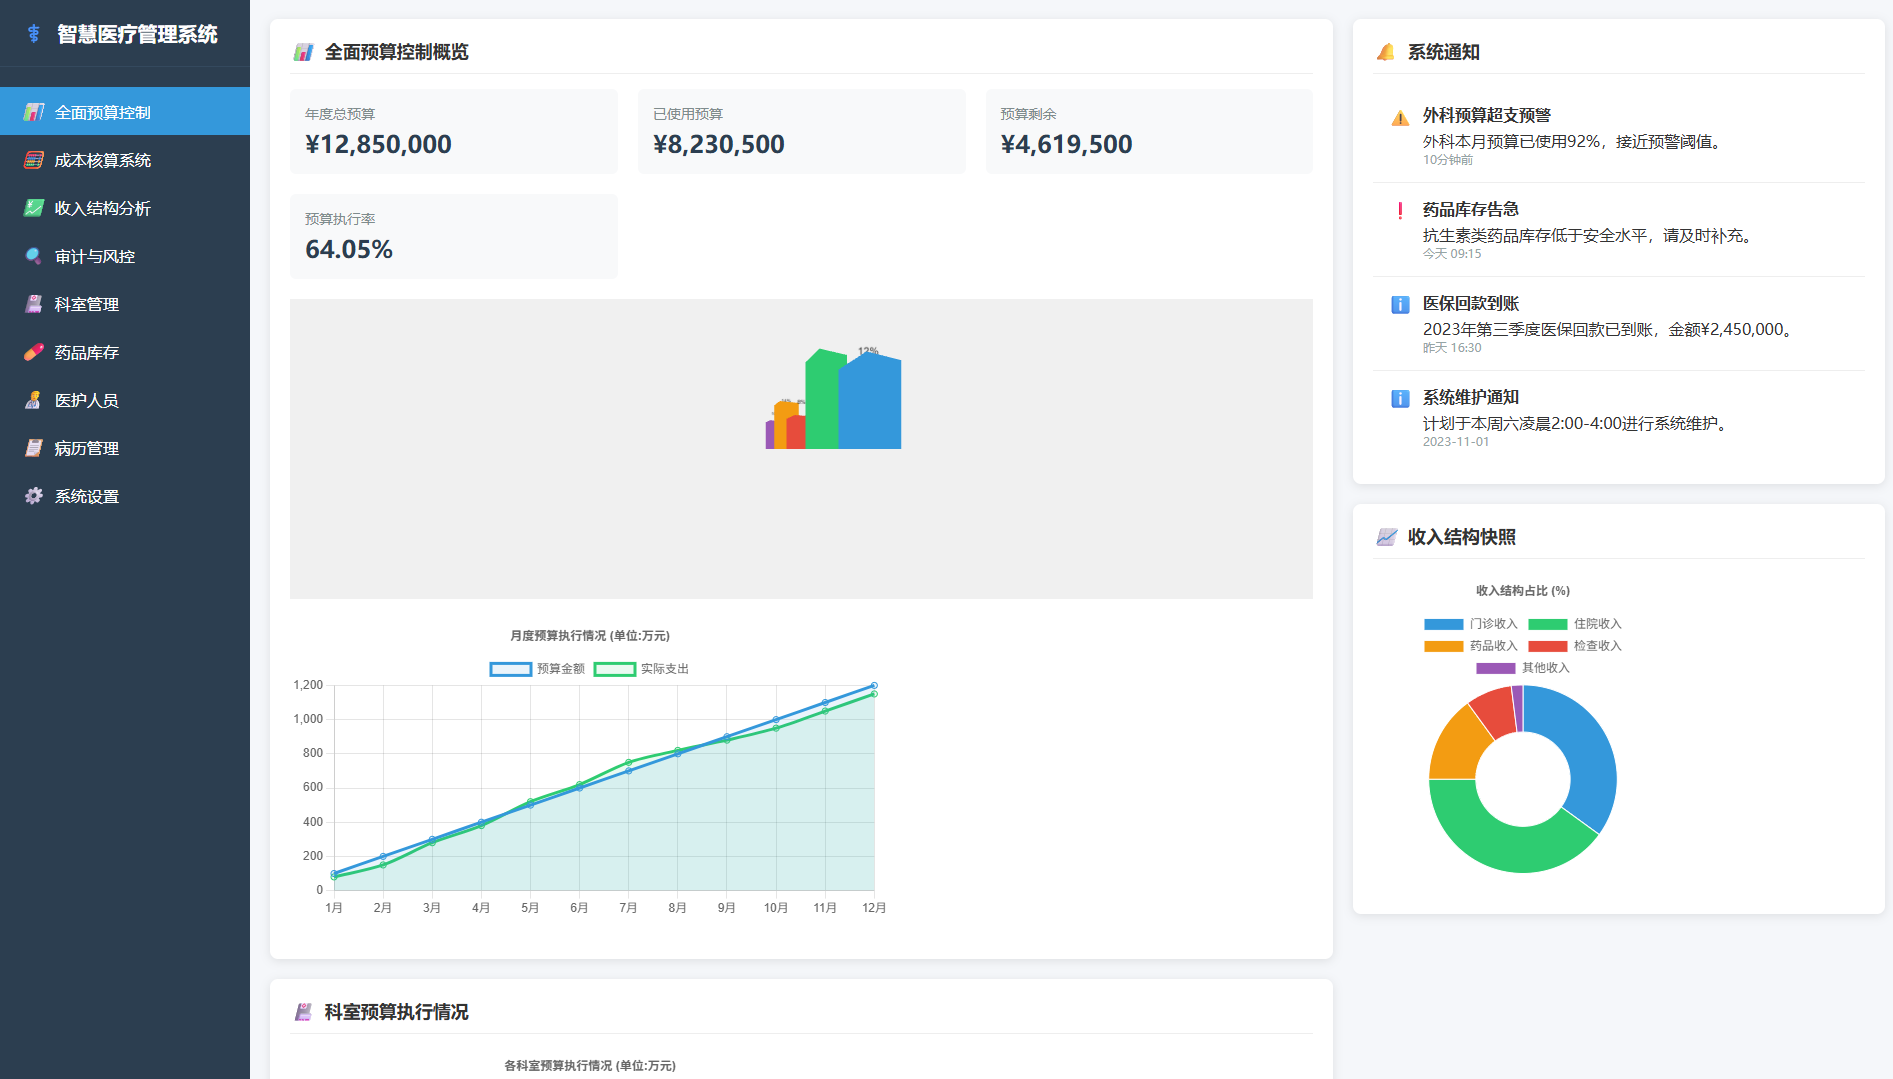The image size is (1893, 1079).
Task: Open 全面预算控制 menu item
Action: coord(125,112)
